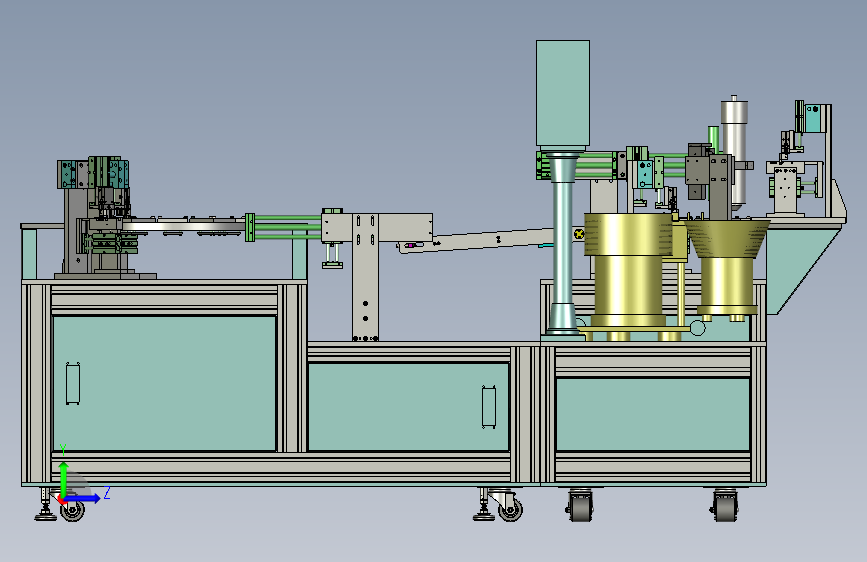
Task: Click the blue Z axis arrow of the triad
Action: (x=84, y=498)
